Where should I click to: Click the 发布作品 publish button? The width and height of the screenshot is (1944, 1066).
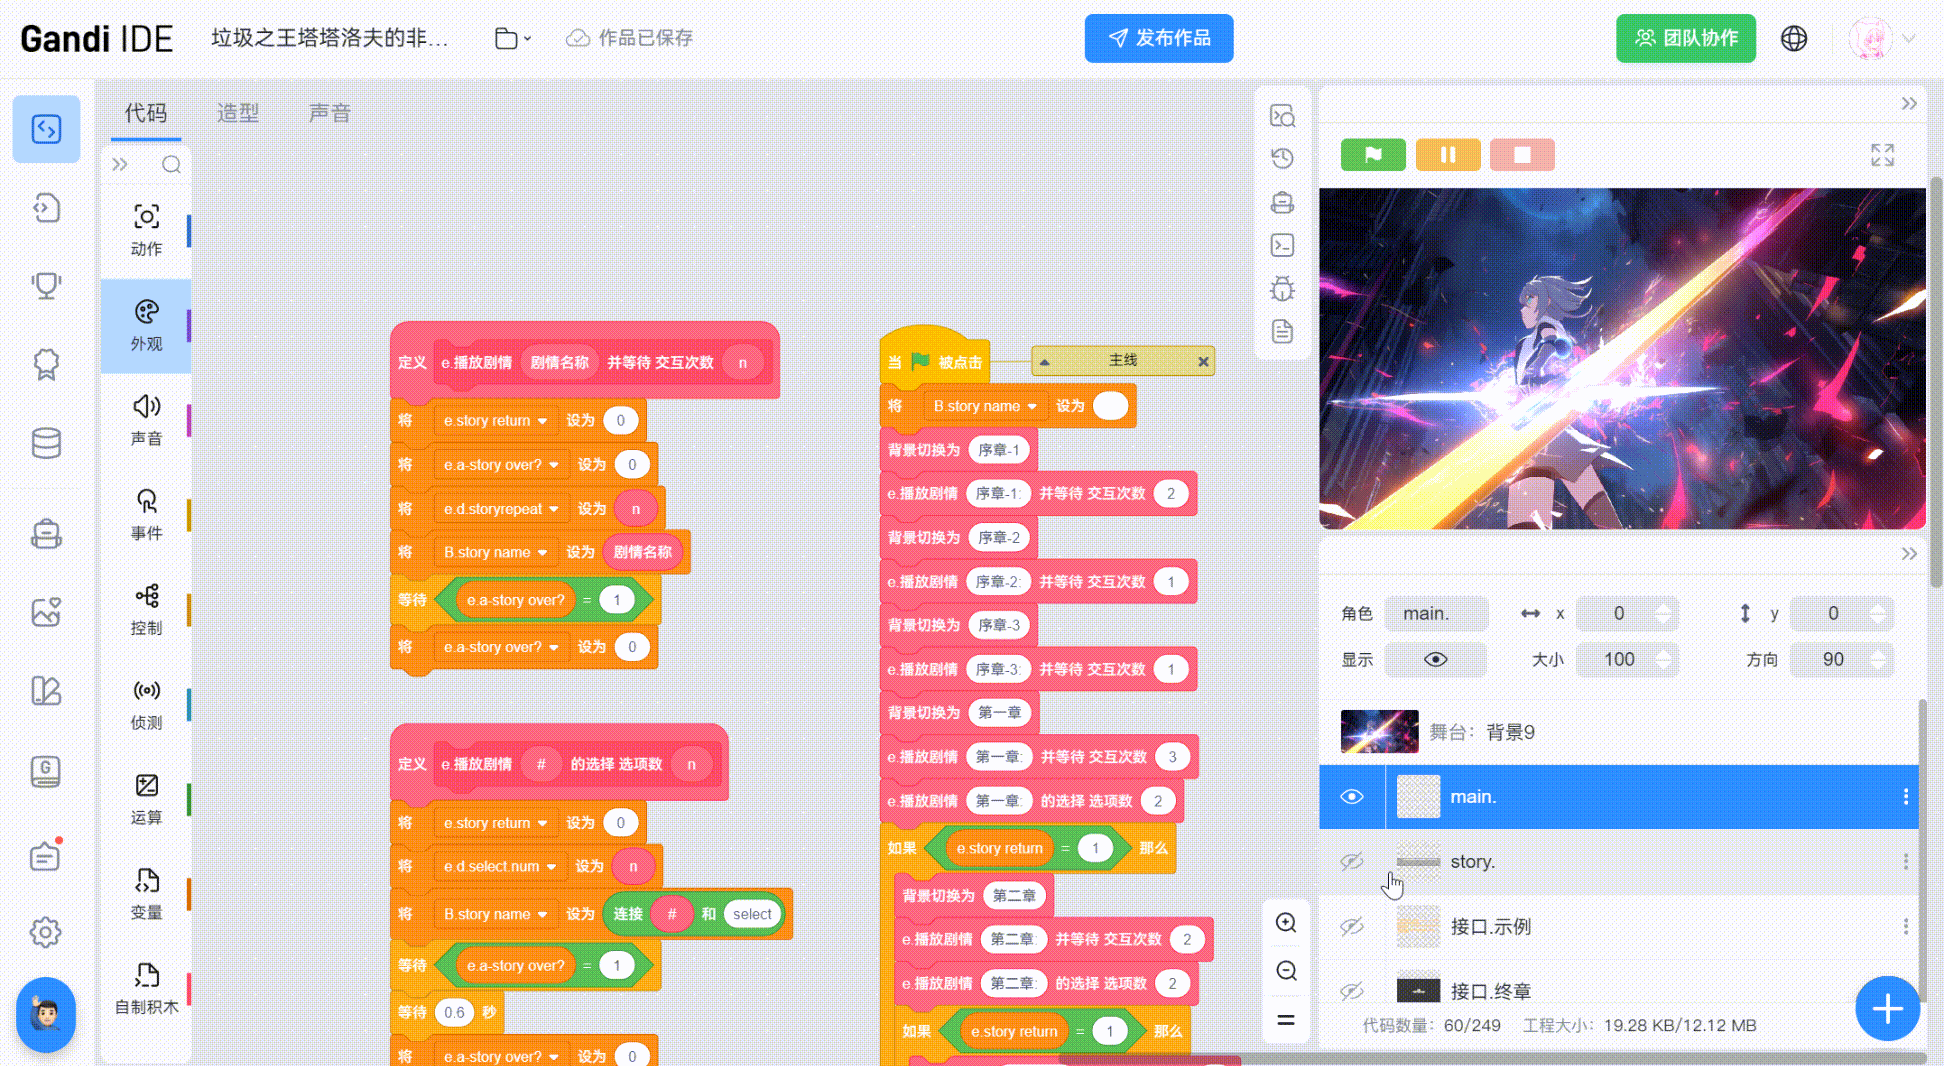(x=1159, y=38)
